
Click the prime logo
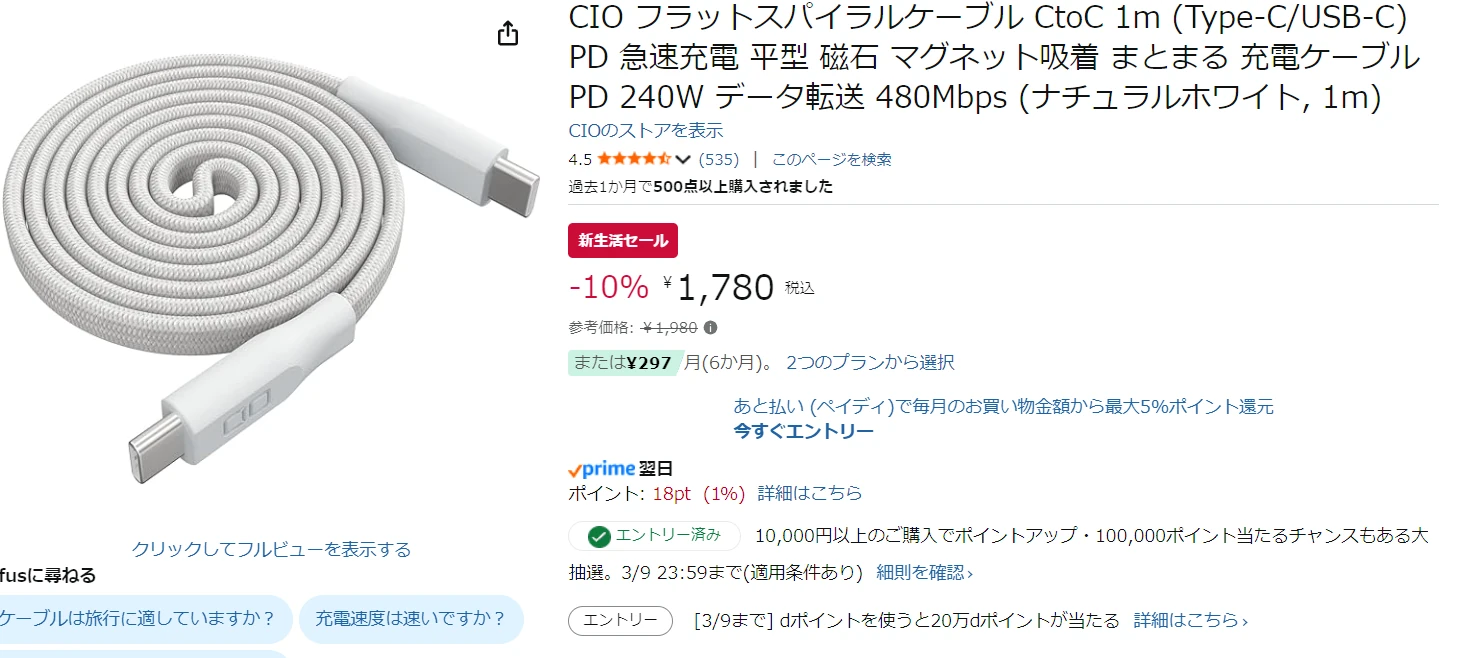(x=602, y=468)
